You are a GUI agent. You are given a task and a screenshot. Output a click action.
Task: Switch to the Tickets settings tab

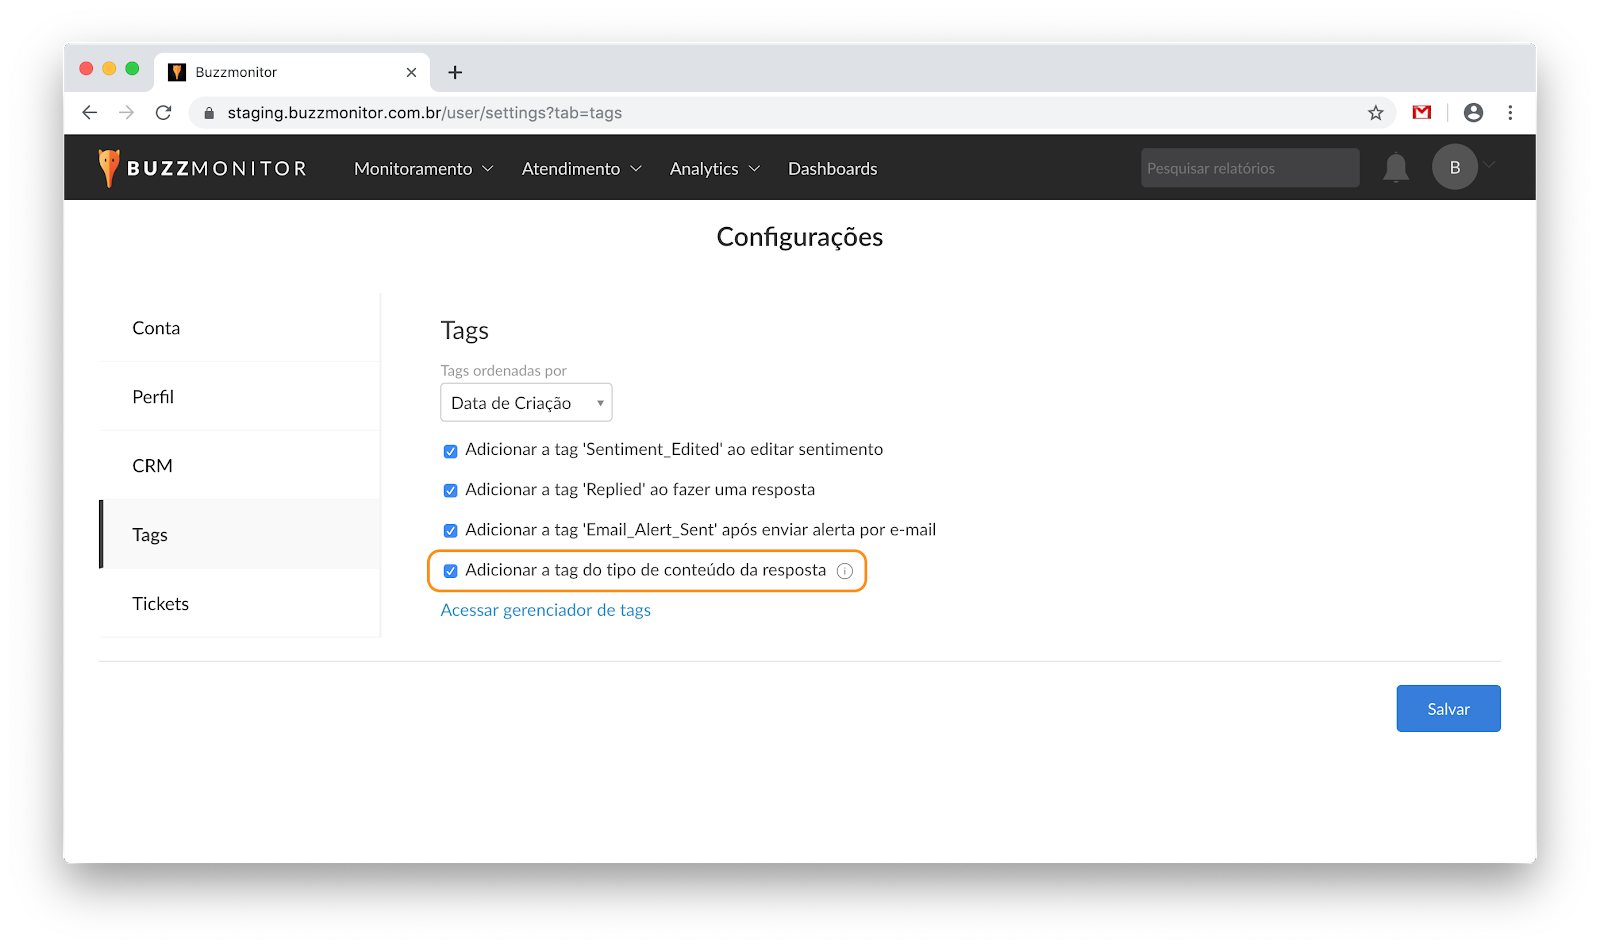160,604
